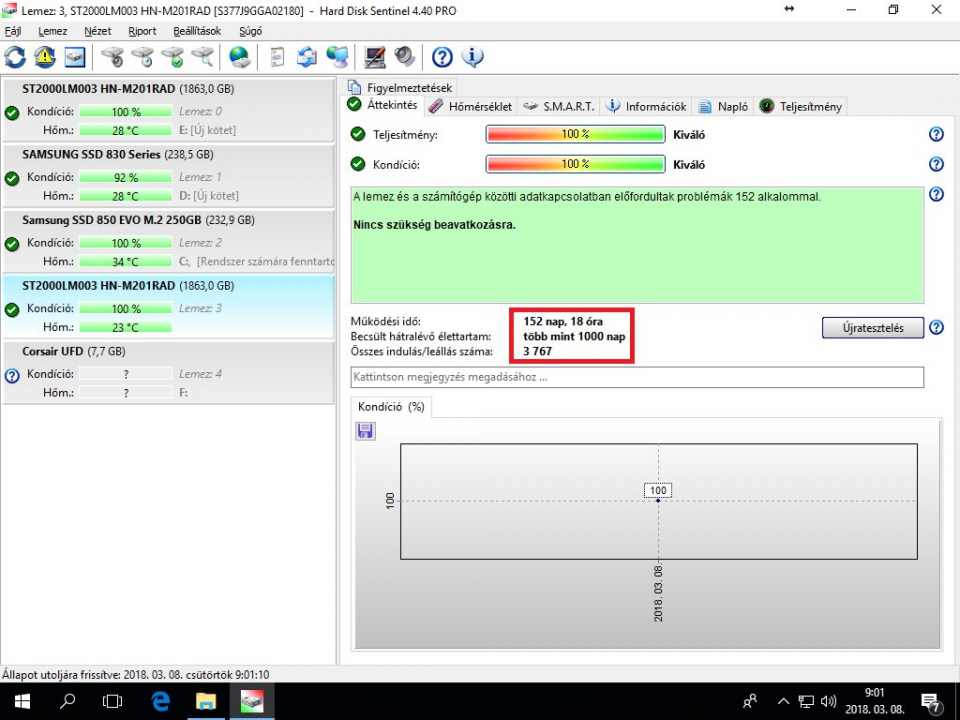Click help icon beside Kondíció bar
The image size is (960, 720).
[x=936, y=164]
